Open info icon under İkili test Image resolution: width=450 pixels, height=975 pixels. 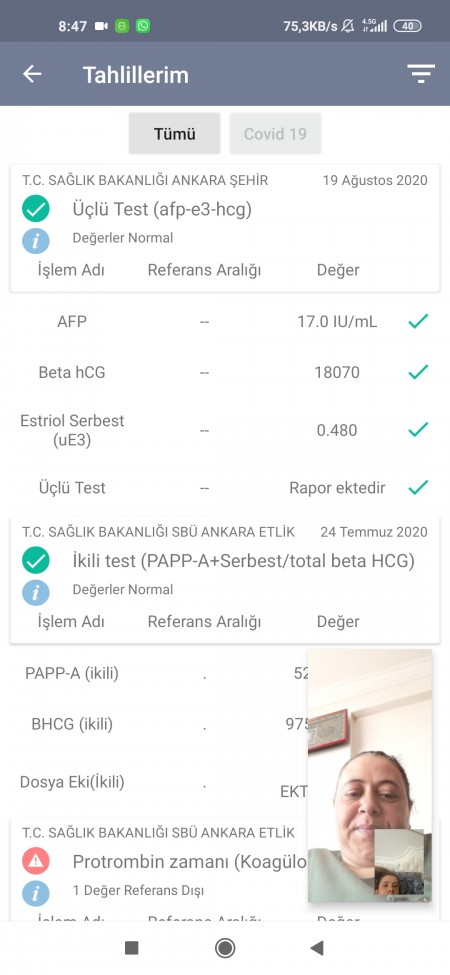pyautogui.click(x=35, y=591)
